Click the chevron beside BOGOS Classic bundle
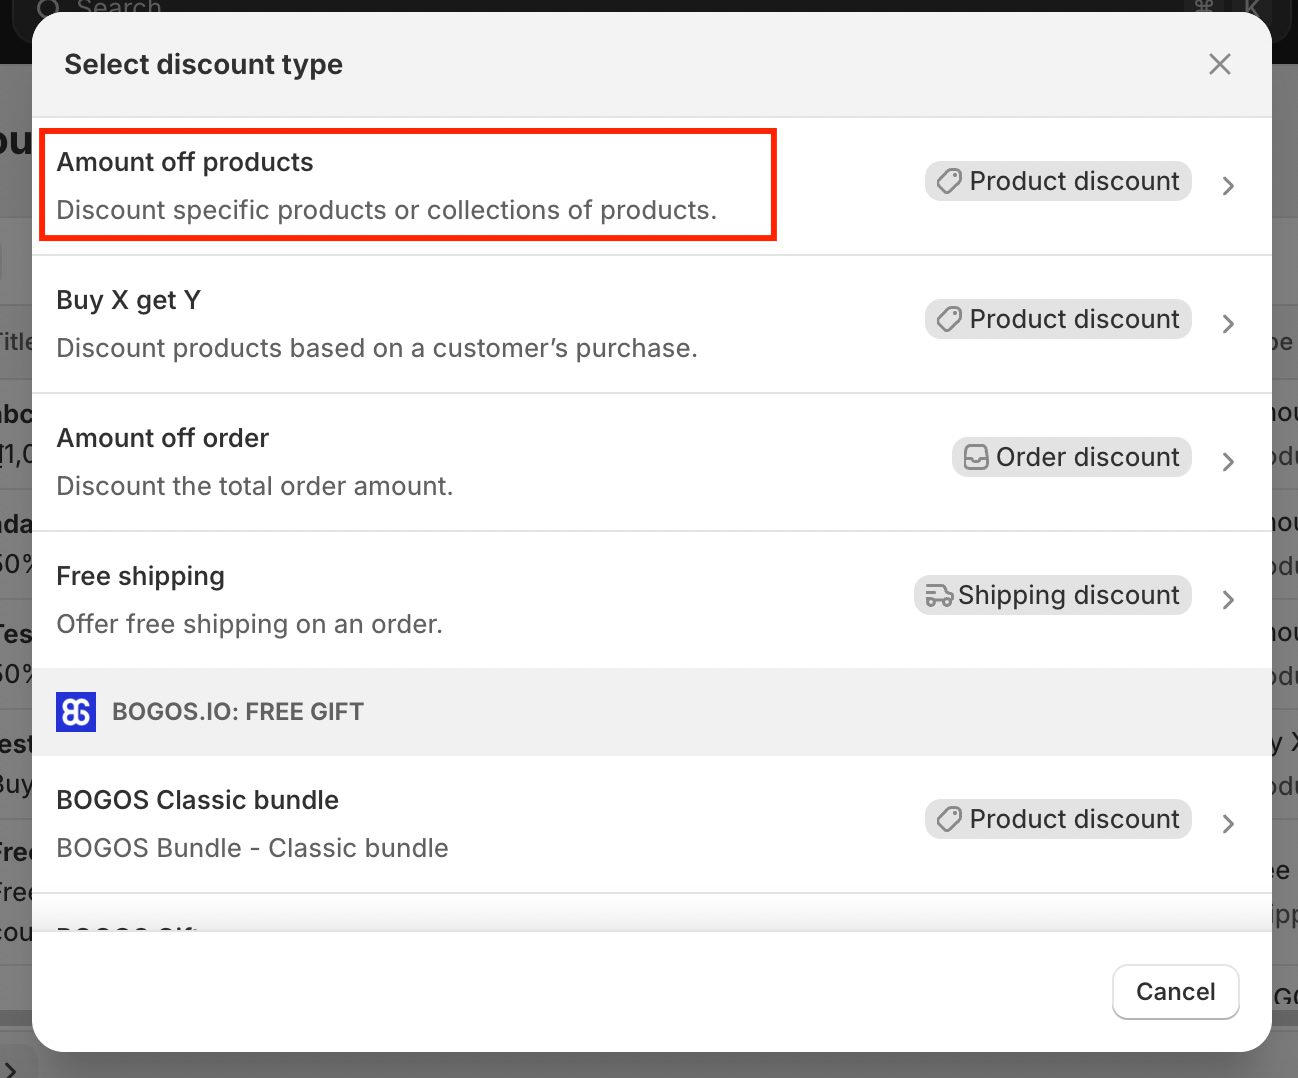This screenshot has width=1298, height=1078. [x=1229, y=824]
